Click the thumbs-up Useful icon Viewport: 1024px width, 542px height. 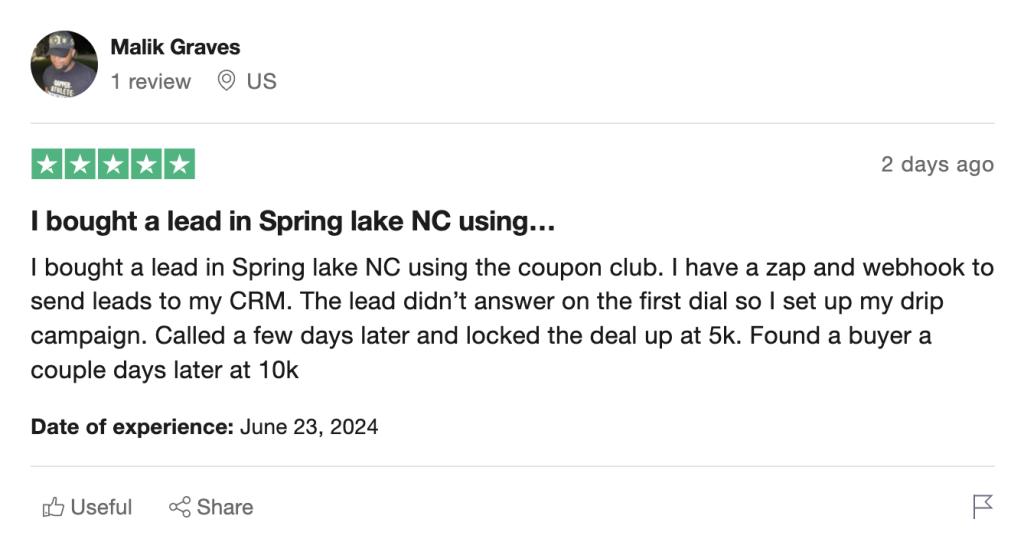pyautogui.click(x=53, y=508)
